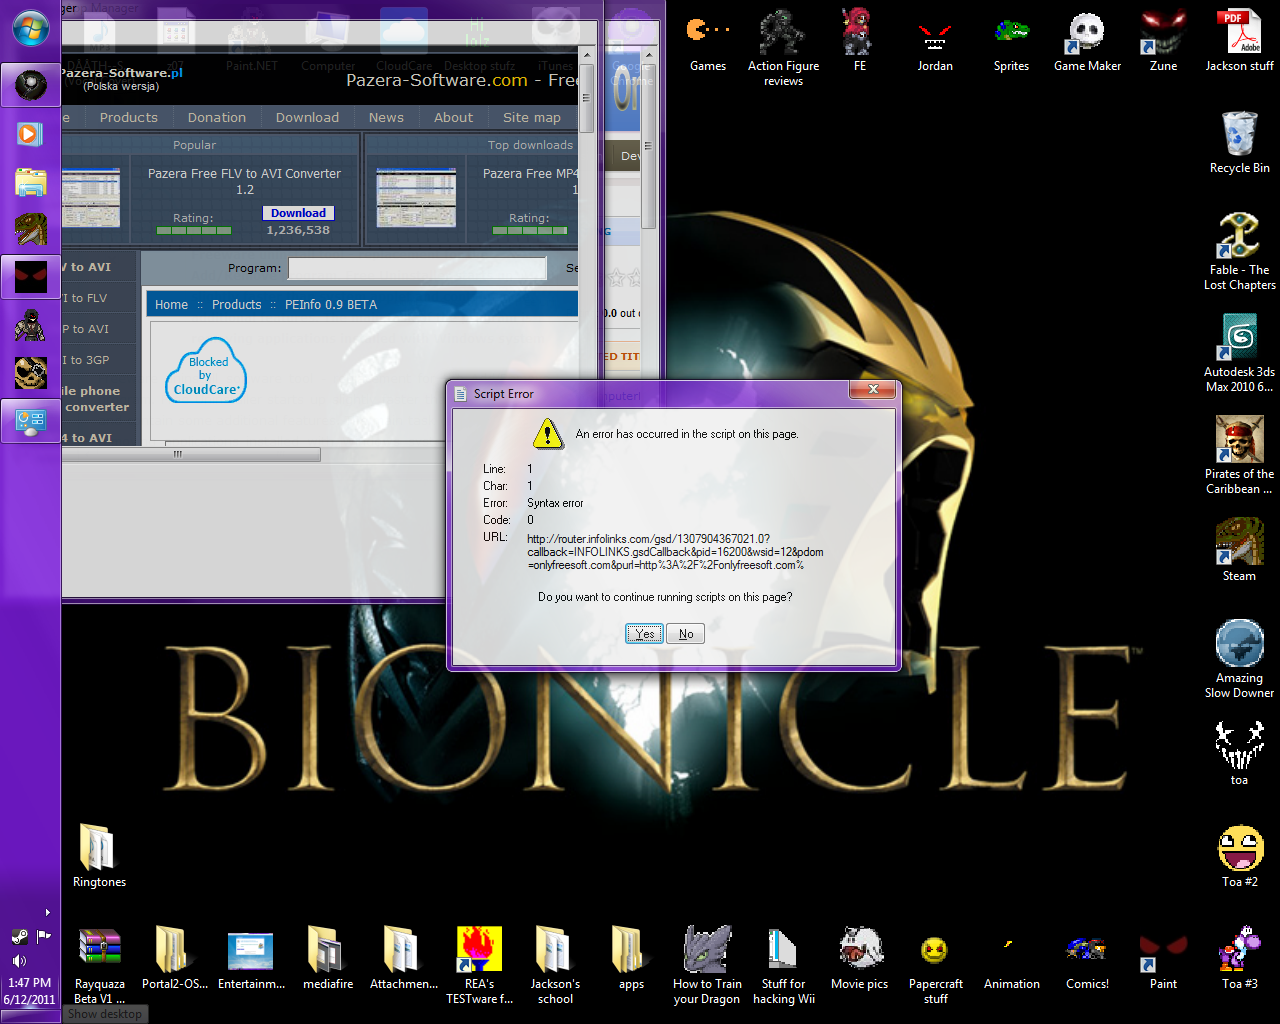Open the How to Train your Dragon icon
This screenshot has height=1024, width=1280.
click(x=707, y=966)
